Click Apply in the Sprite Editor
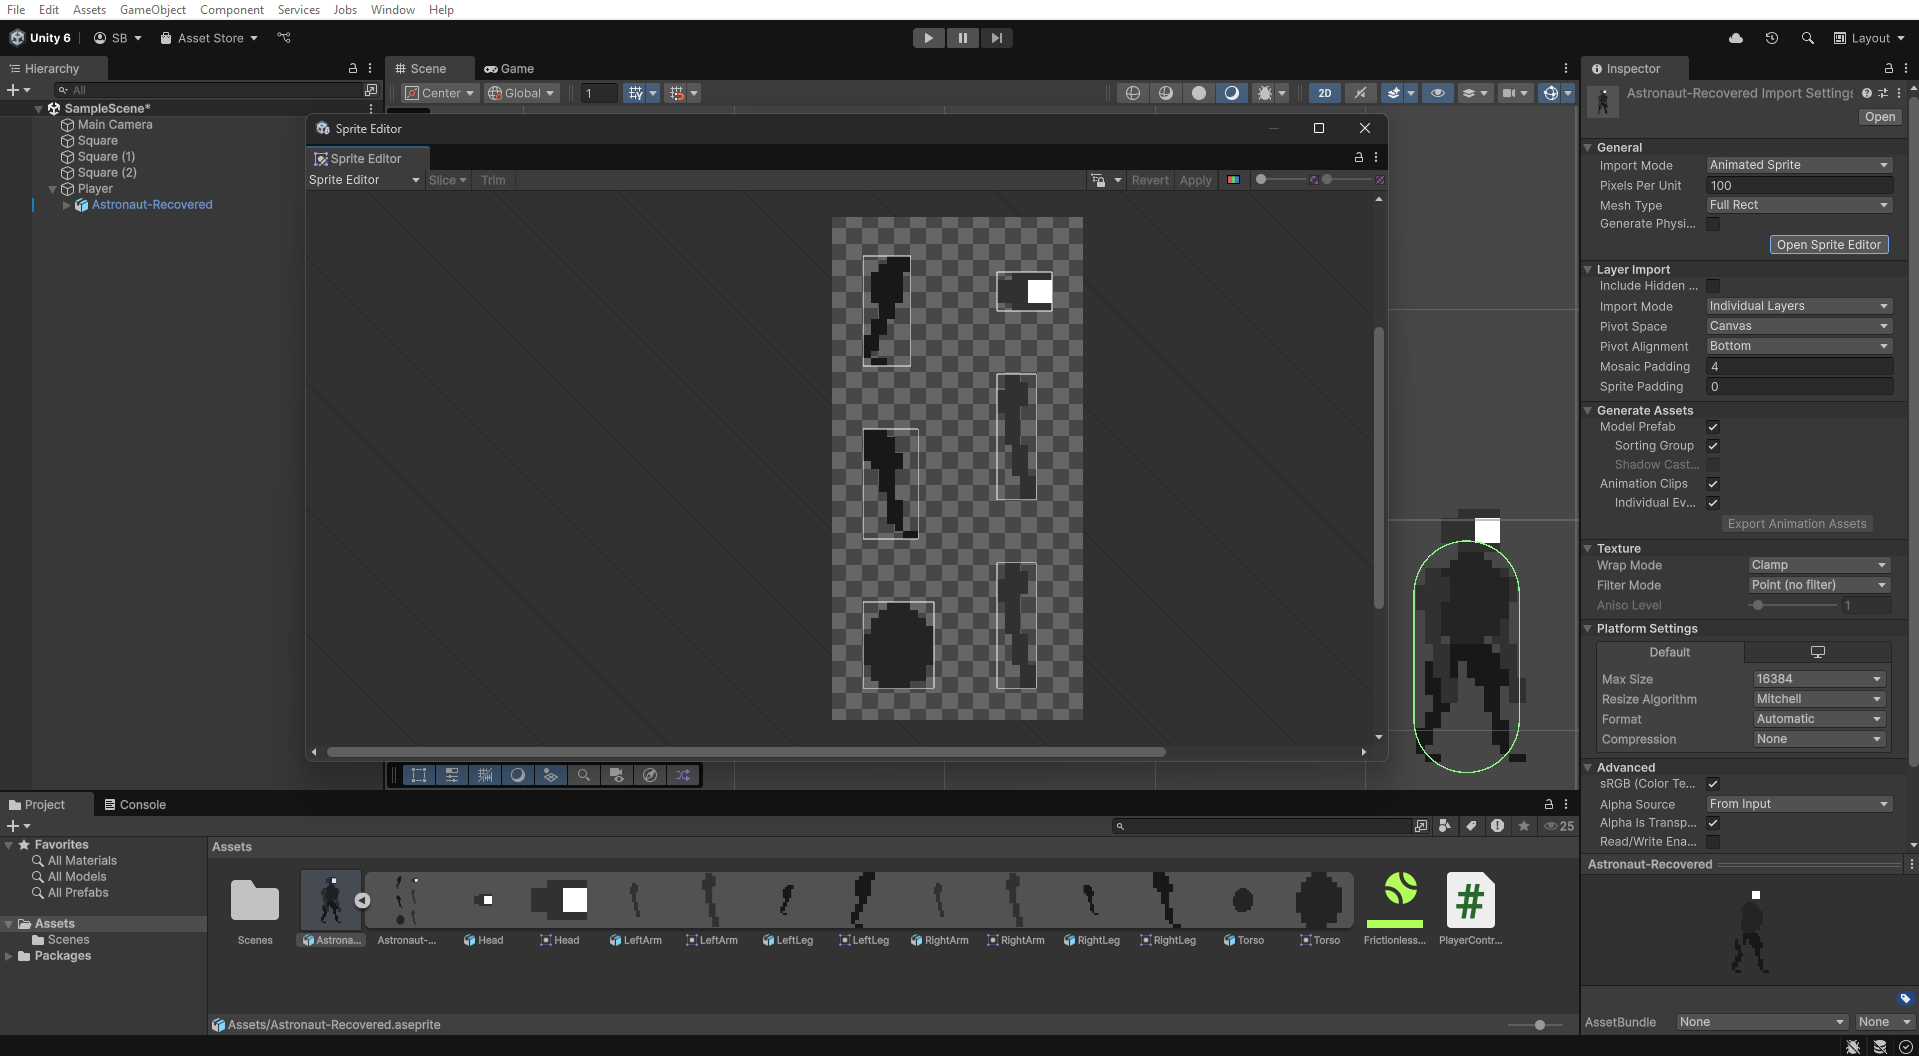Image resolution: width=1919 pixels, height=1056 pixels. click(1195, 180)
